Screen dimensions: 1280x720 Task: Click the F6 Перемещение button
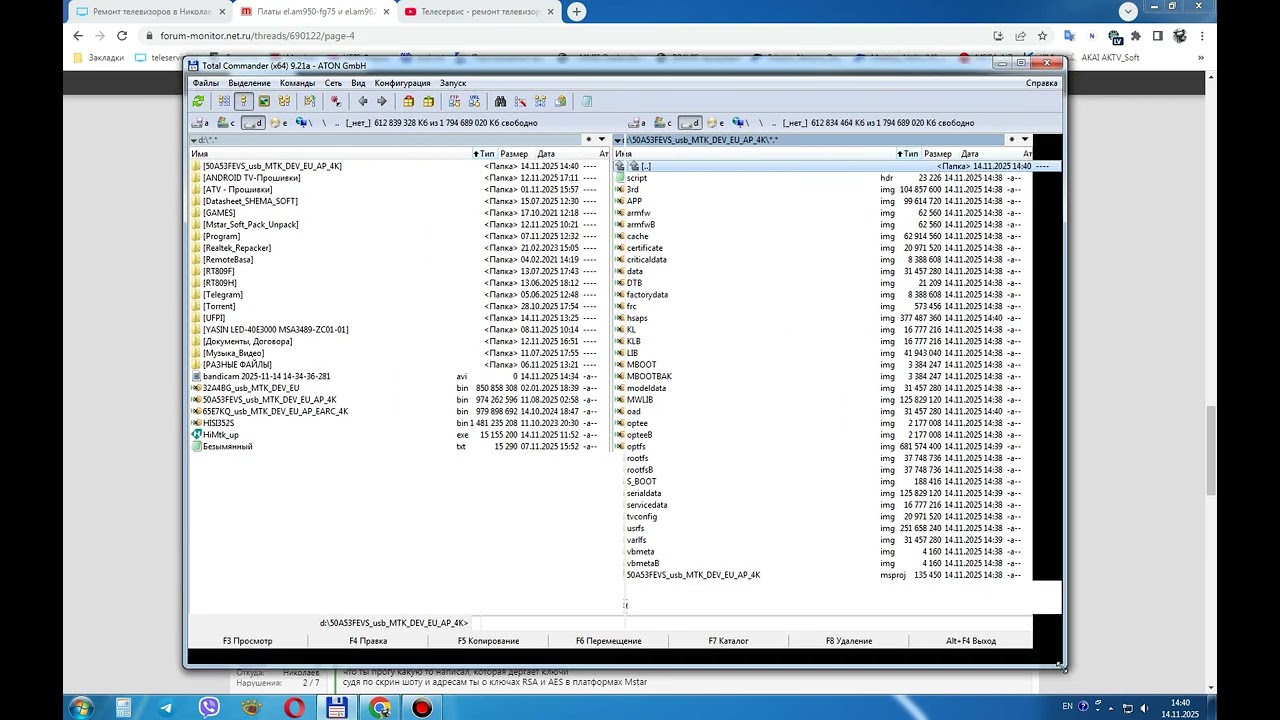pyautogui.click(x=608, y=641)
